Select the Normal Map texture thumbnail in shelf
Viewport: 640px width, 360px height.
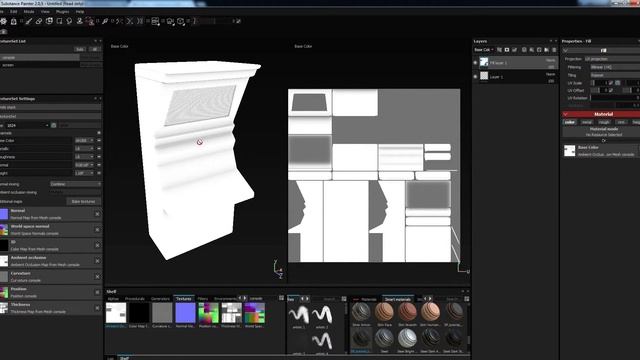coord(185,313)
